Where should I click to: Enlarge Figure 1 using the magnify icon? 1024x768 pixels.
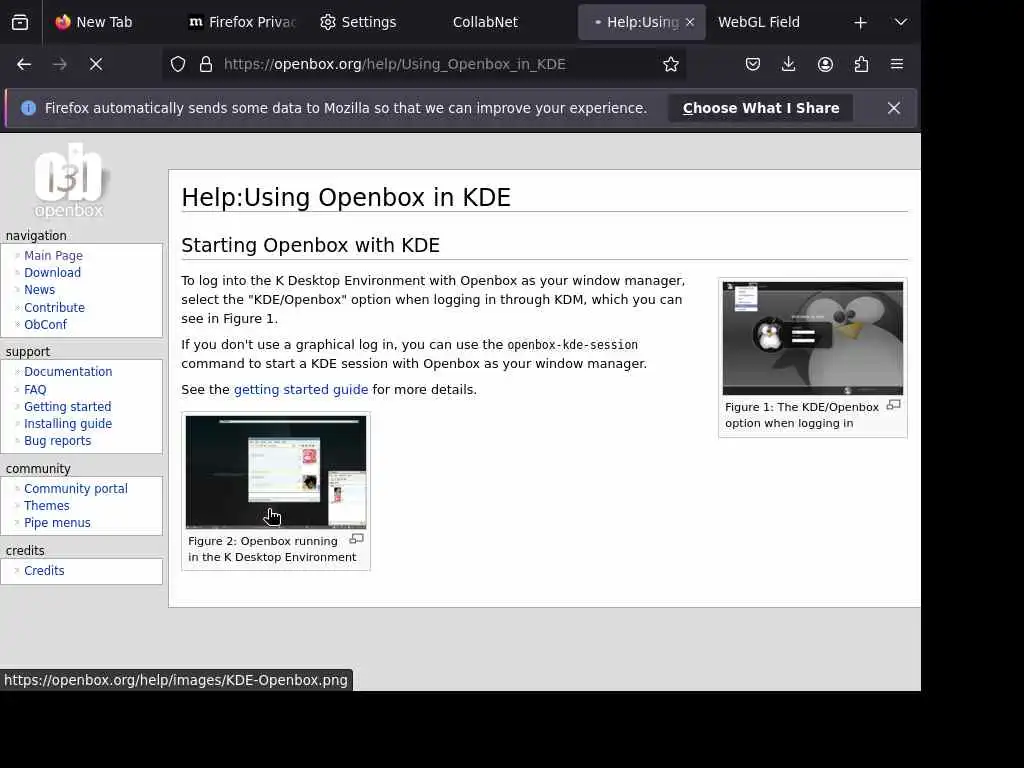893,405
